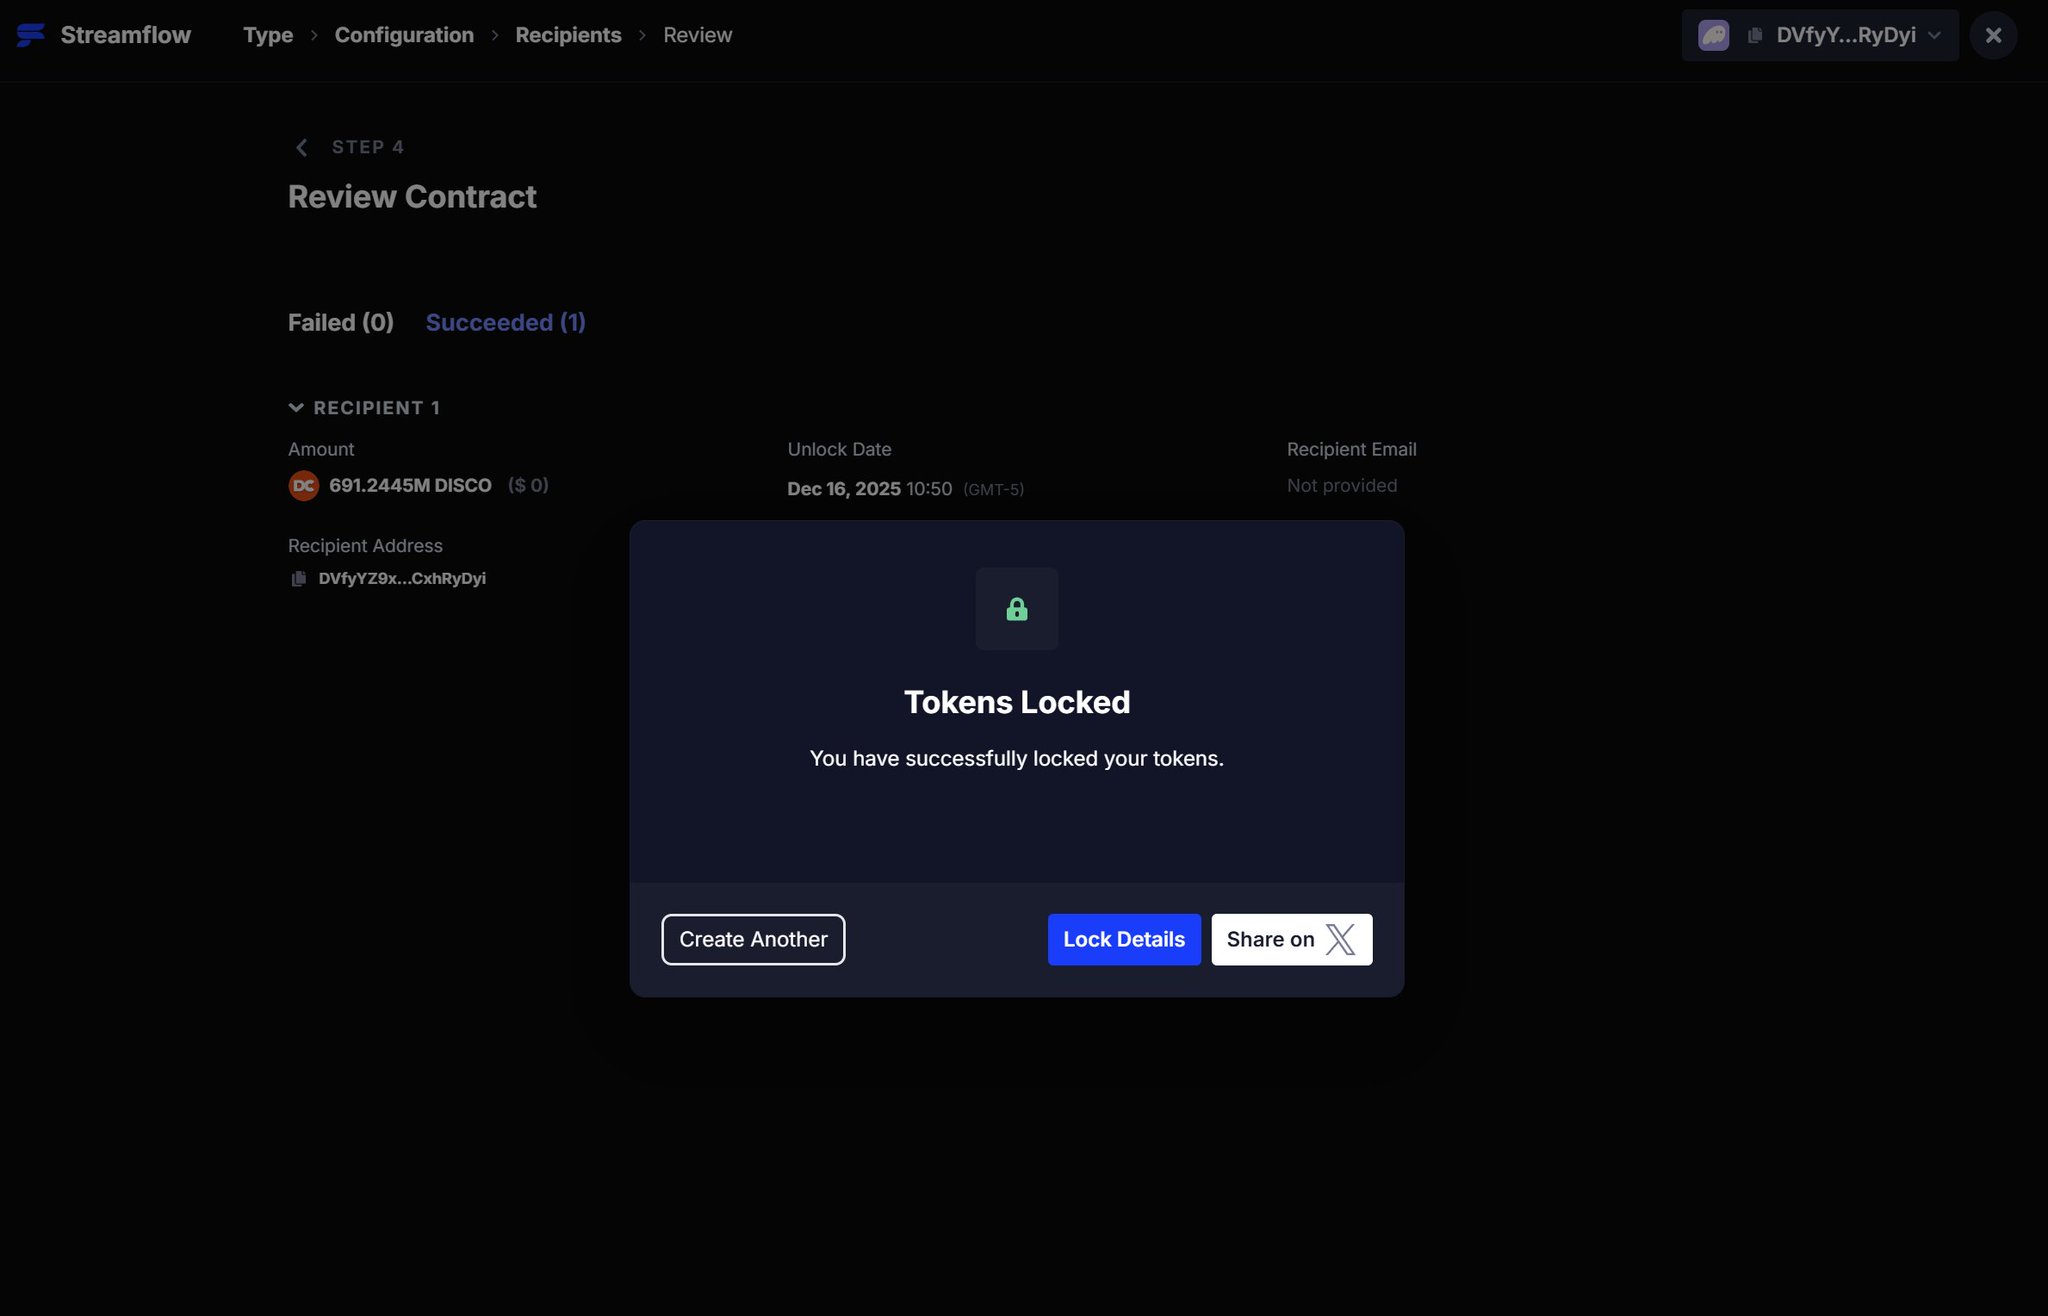Image resolution: width=2048 pixels, height=1316 pixels.
Task: Click the Streamflow logo icon
Action: pyautogui.click(x=31, y=35)
